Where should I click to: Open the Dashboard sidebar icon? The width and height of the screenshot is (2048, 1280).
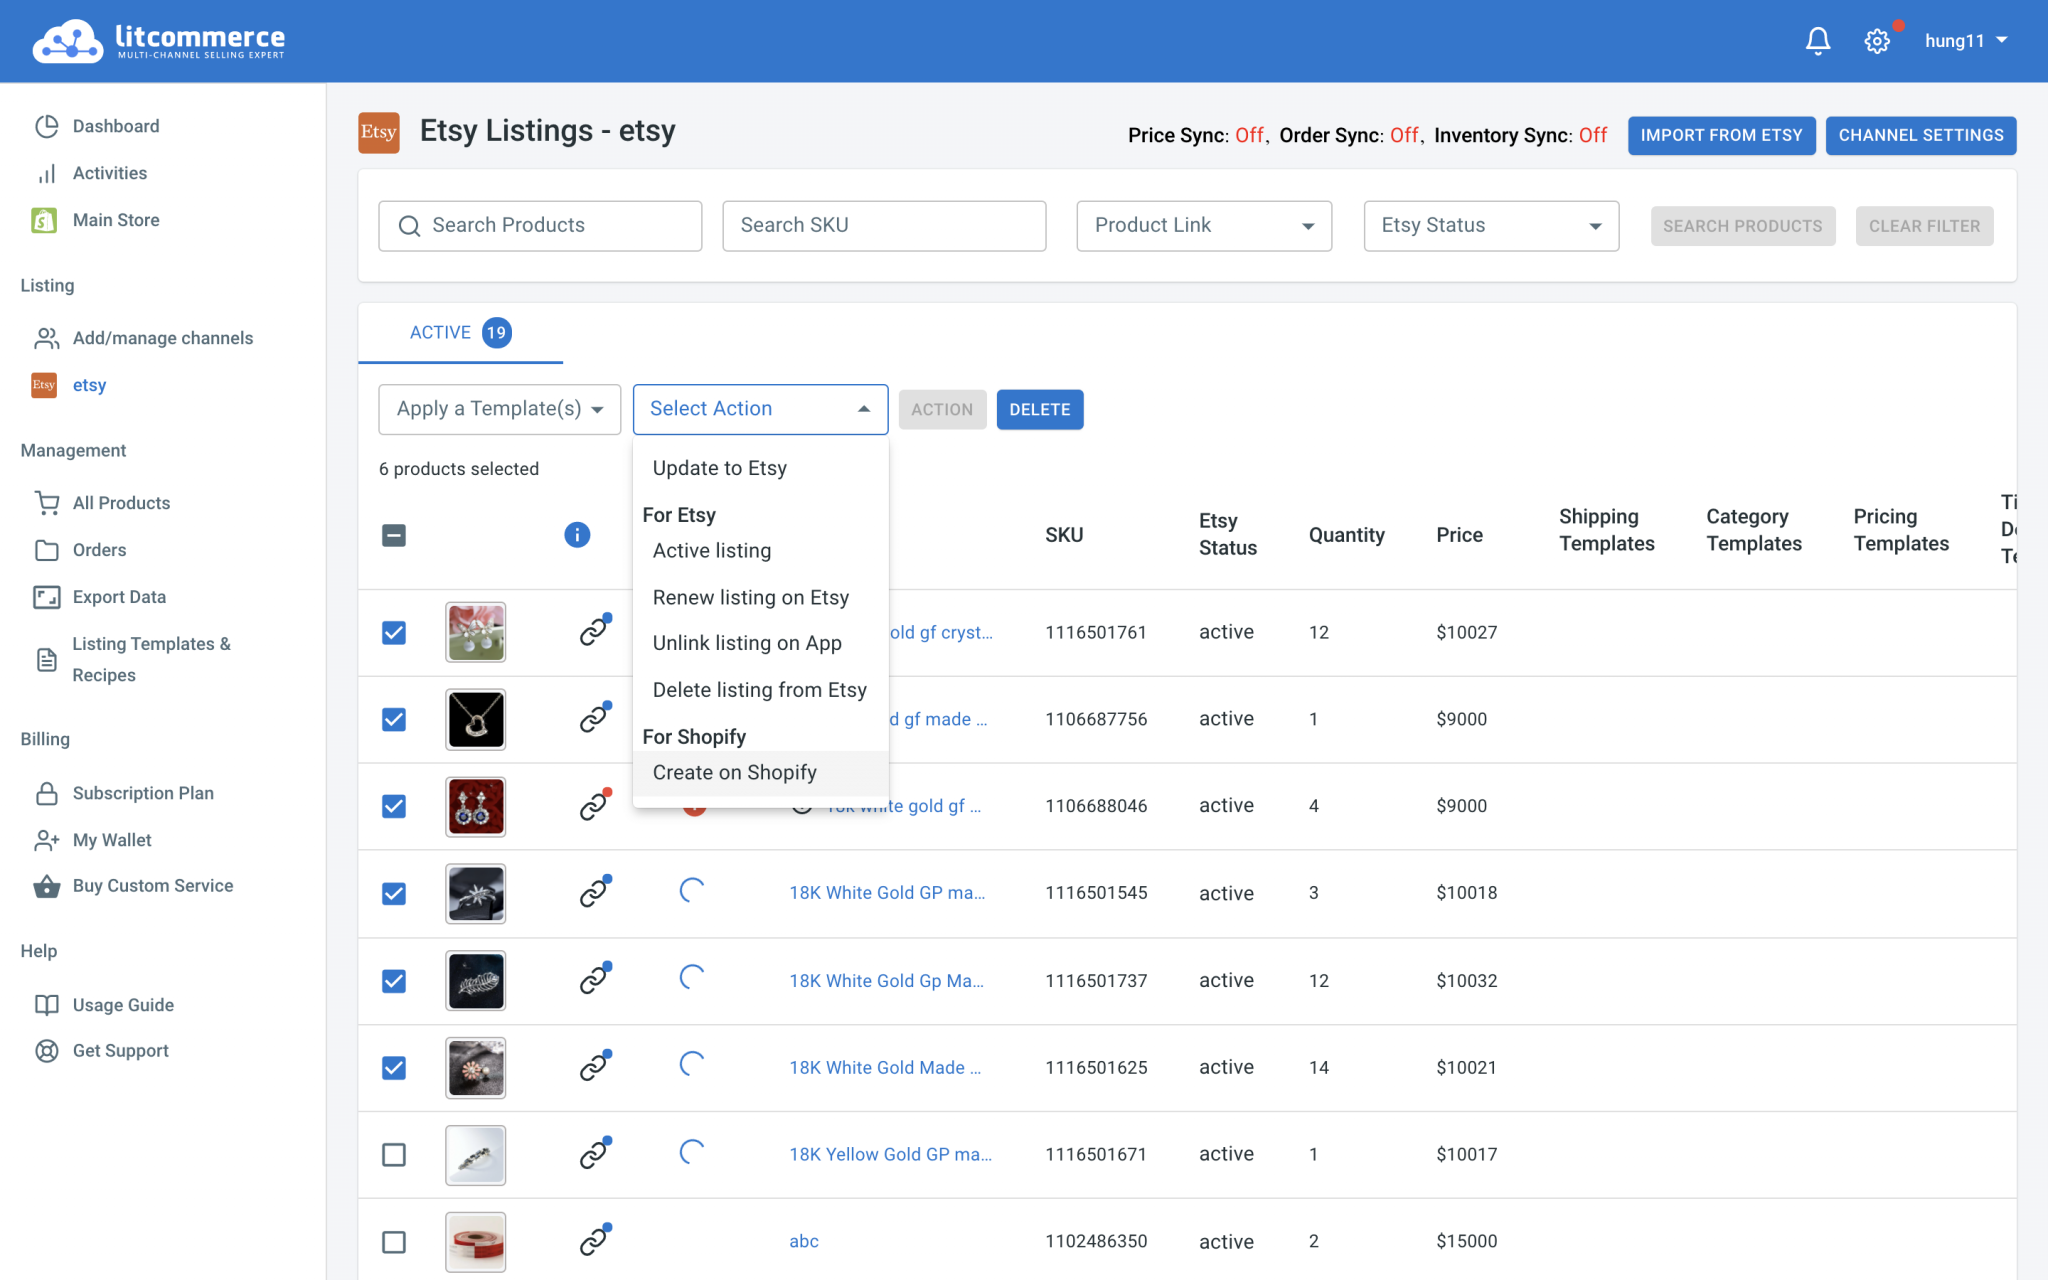46,126
